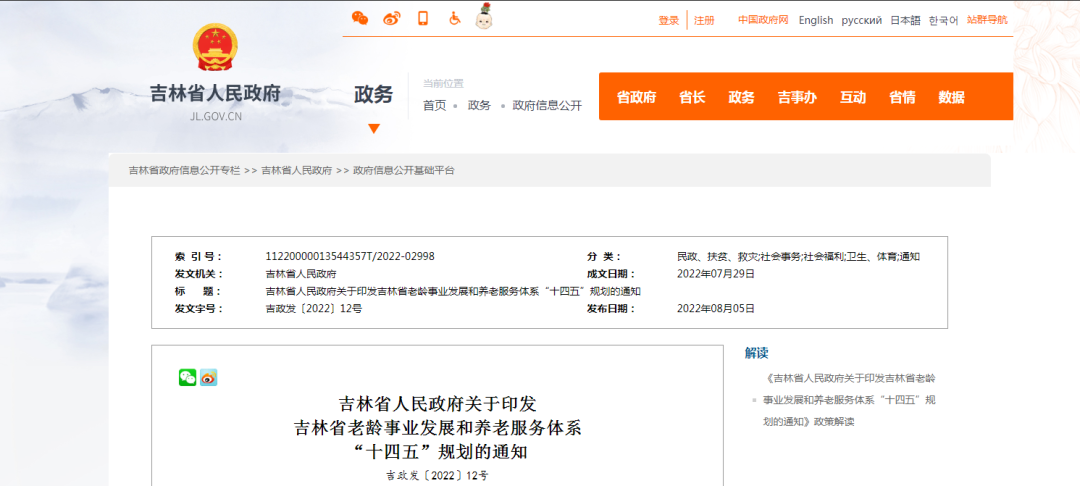
Task: Select 吉事办 in the orange nav bar
Action: coord(797,97)
